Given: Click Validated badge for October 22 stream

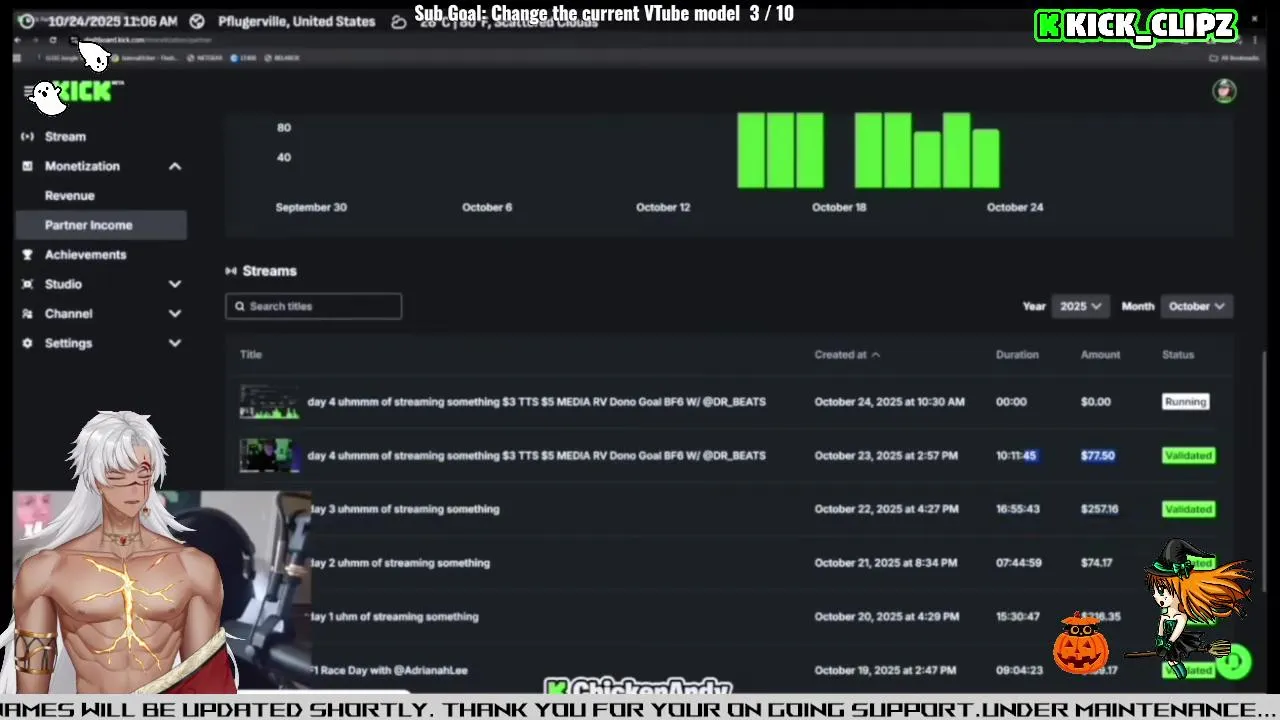Looking at the screenshot, I should pos(1188,509).
